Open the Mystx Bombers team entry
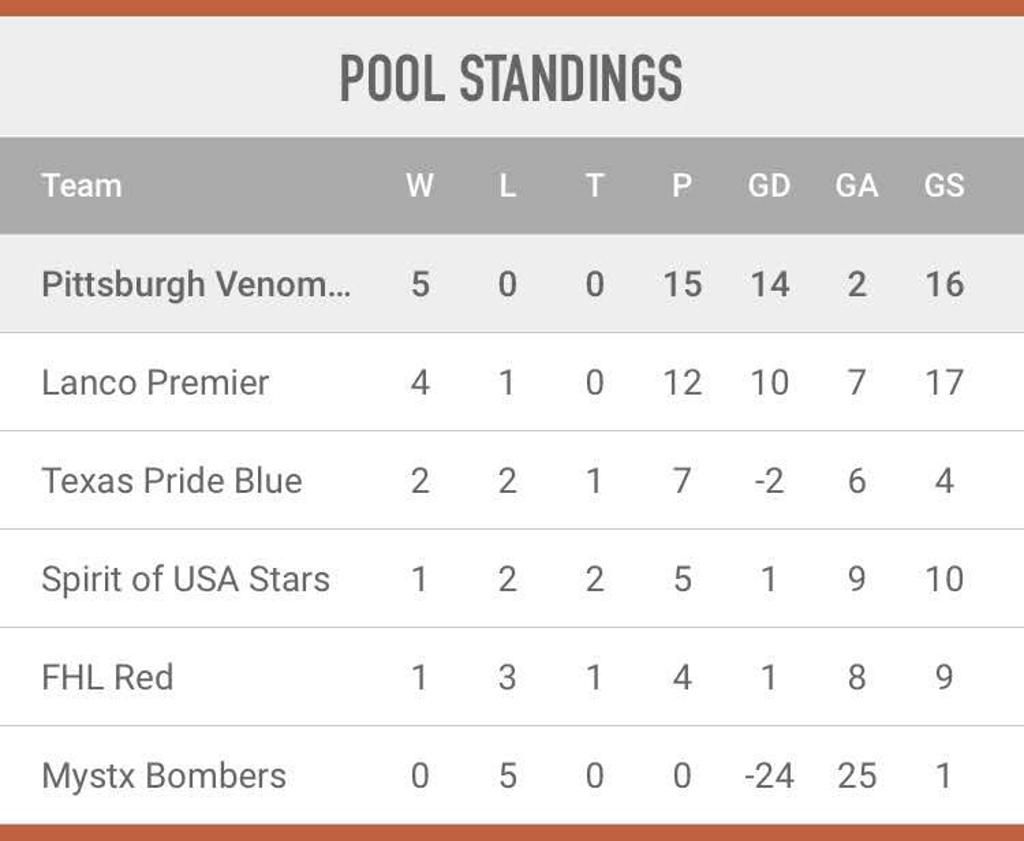The image size is (1024, 841). click(164, 776)
